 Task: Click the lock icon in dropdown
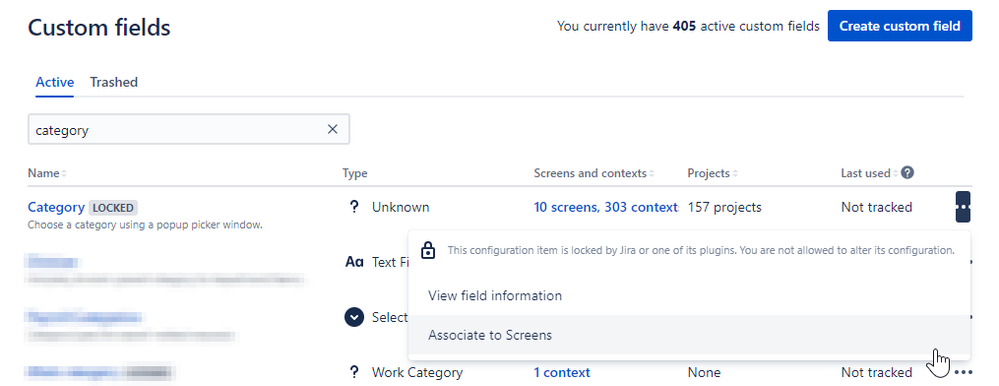pyautogui.click(x=428, y=250)
